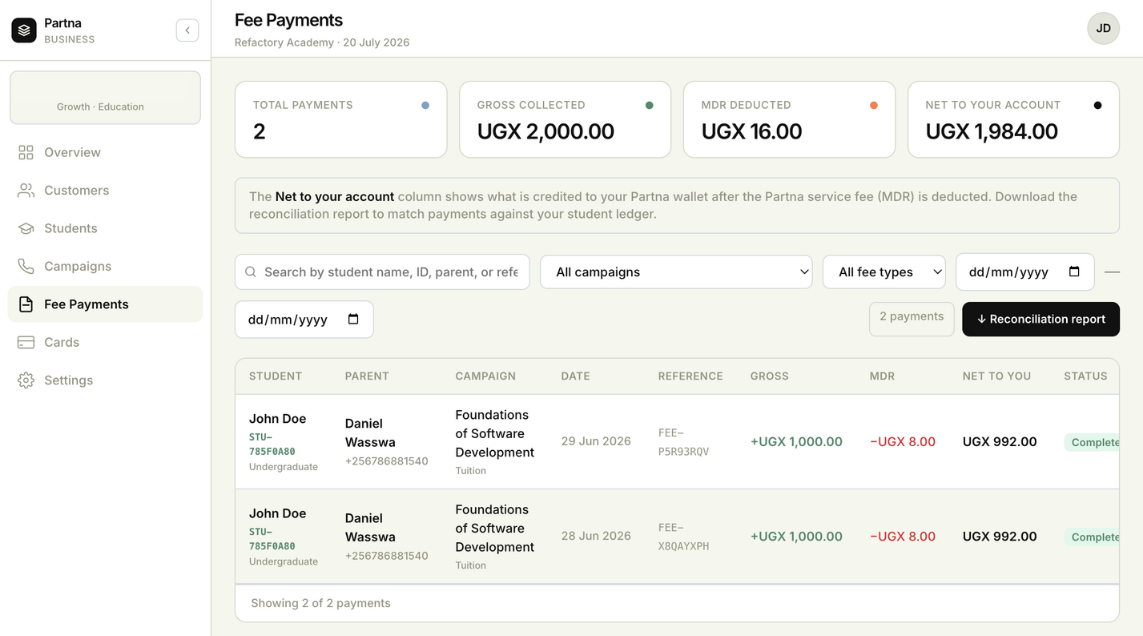Click the second dd/mm/yyyy end date field
Screen dimensions: 1143x636
tap(304, 319)
